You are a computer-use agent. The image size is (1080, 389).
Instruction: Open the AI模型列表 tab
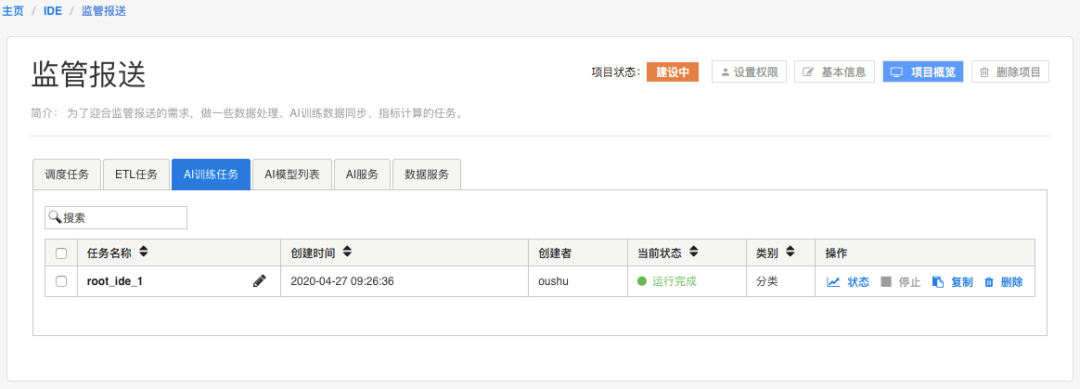pyautogui.click(x=292, y=174)
